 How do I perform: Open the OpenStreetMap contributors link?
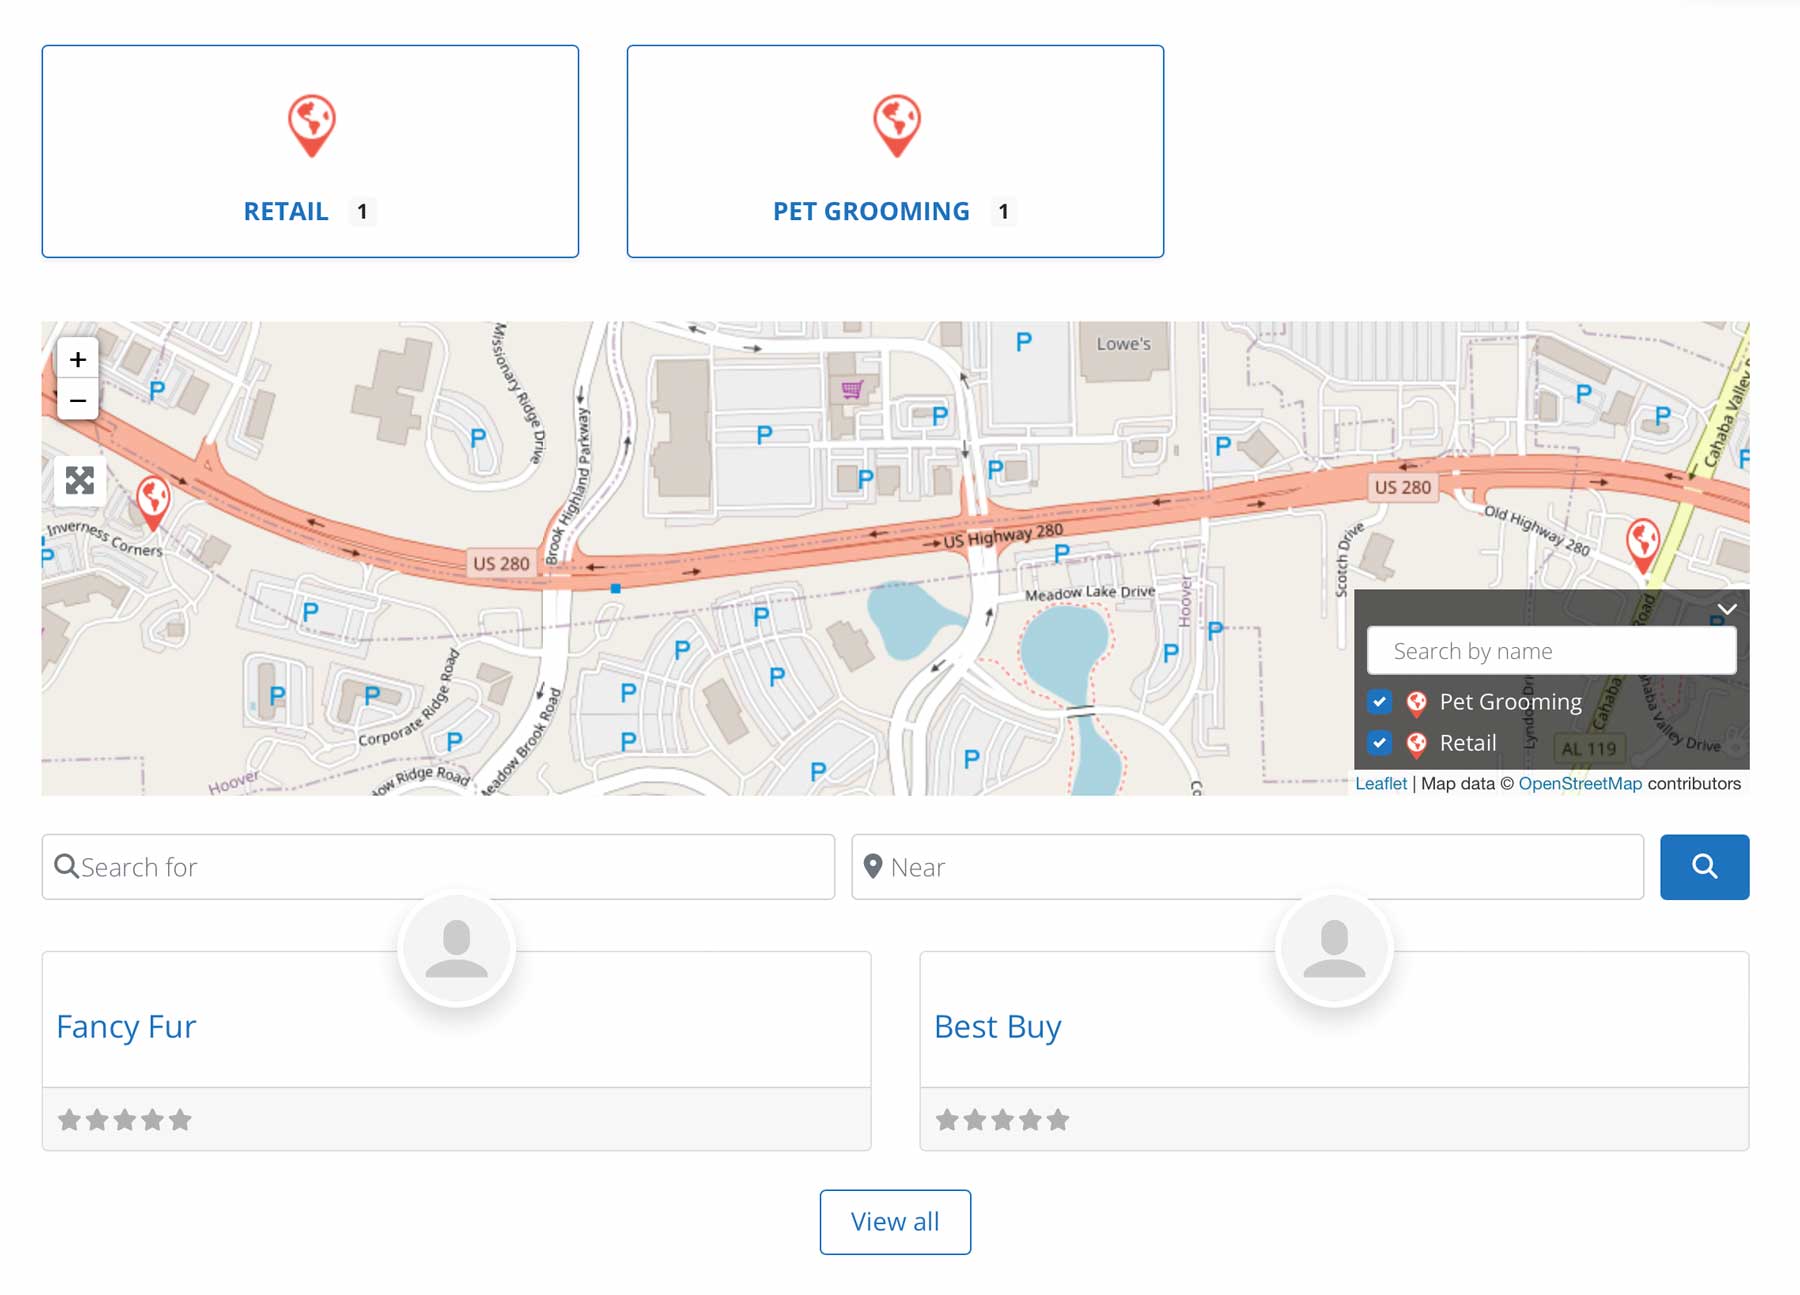point(1580,784)
